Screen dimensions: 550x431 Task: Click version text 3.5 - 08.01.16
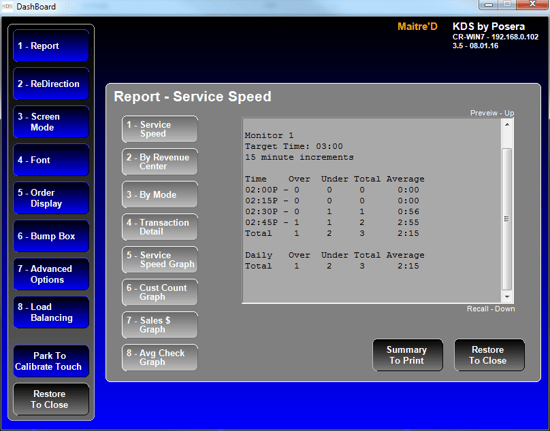[x=475, y=46]
